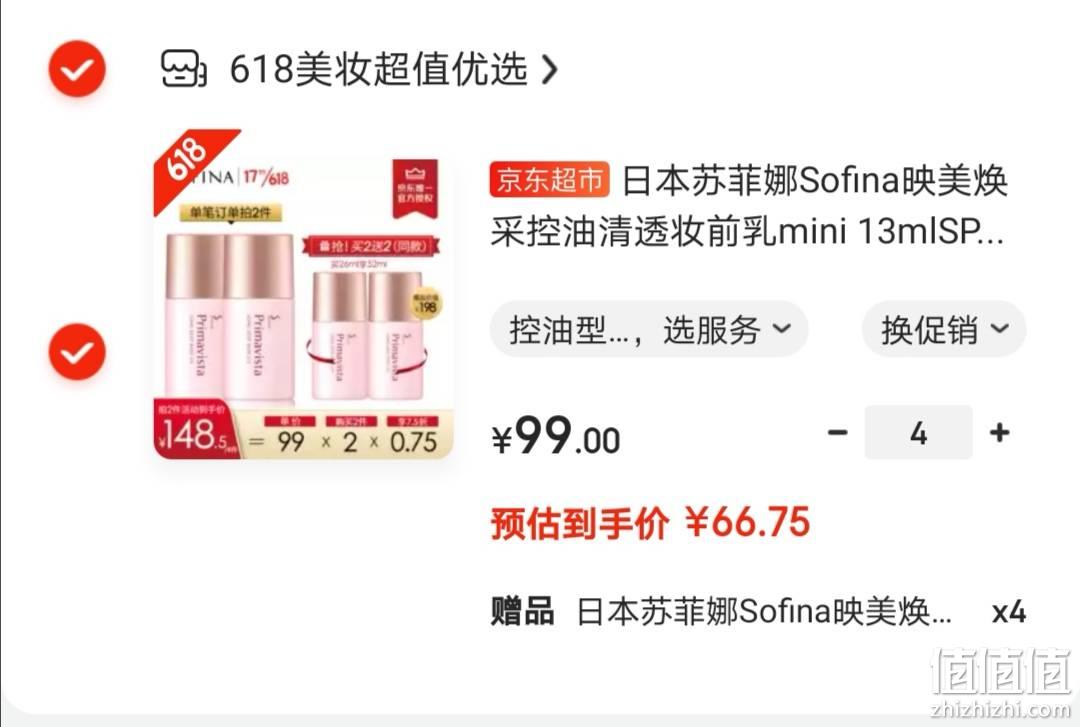Image resolution: width=1080 pixels, height=727 pixels.
Task: Deselect the Sofina product item checkbox
Action: (x=77, y=351)
